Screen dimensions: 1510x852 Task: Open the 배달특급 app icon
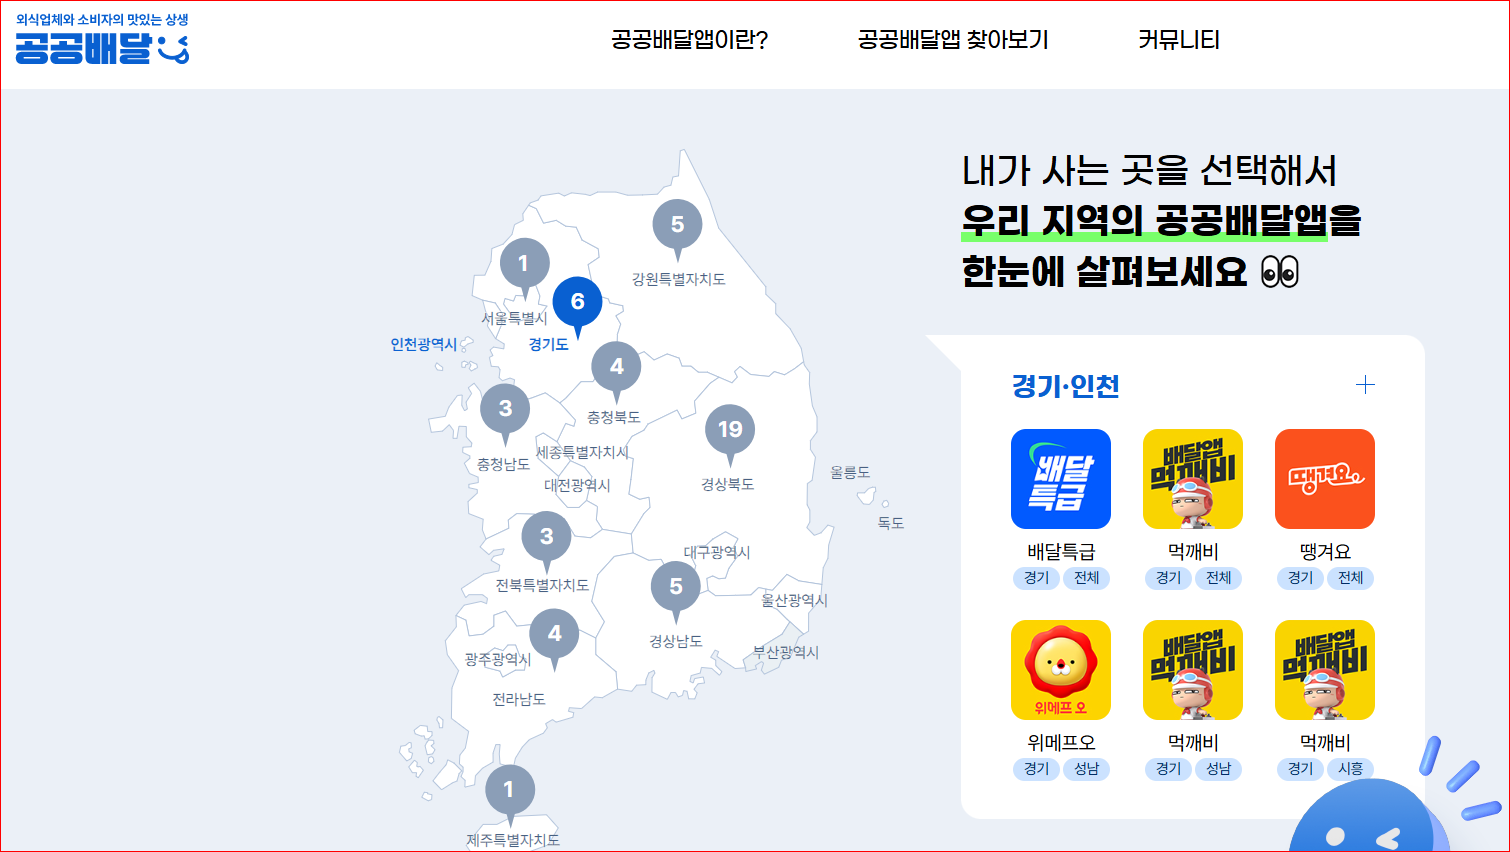click(x=1060, y=479)
